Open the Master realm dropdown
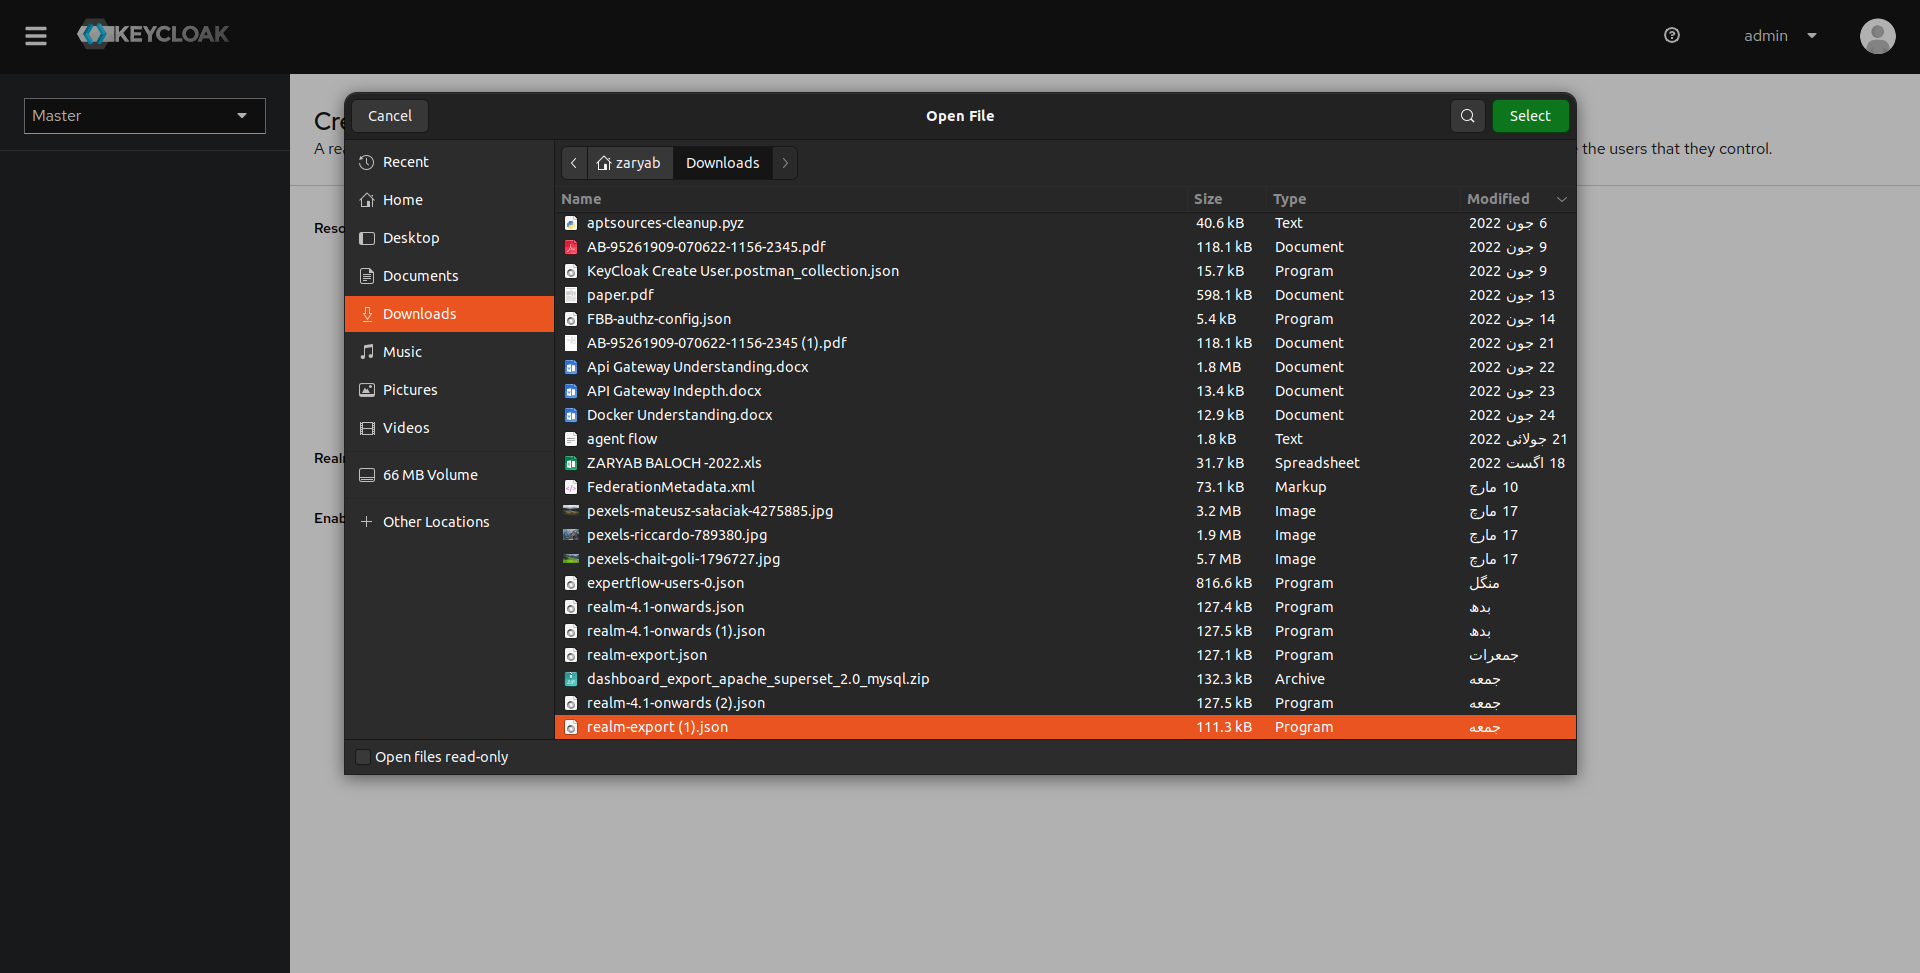 (144, 115)
